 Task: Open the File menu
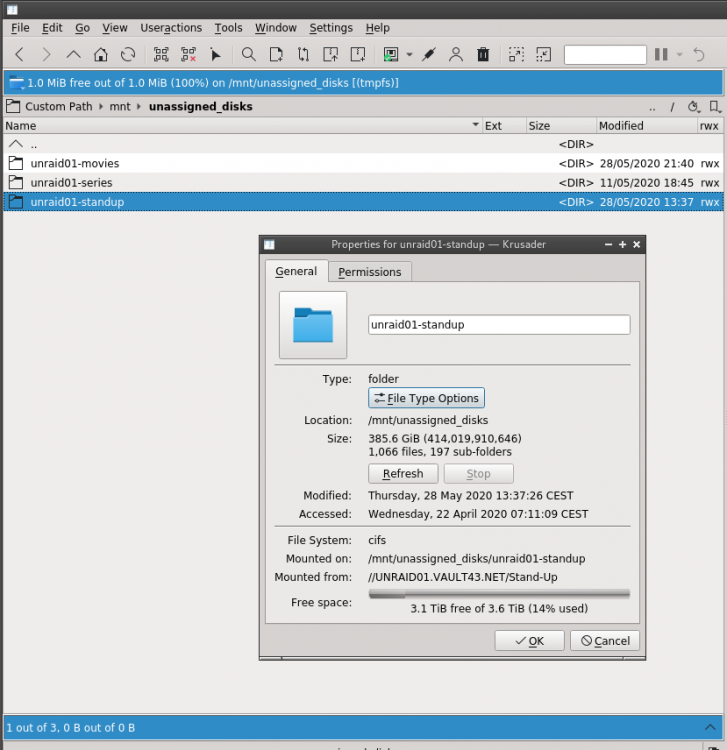20,28
